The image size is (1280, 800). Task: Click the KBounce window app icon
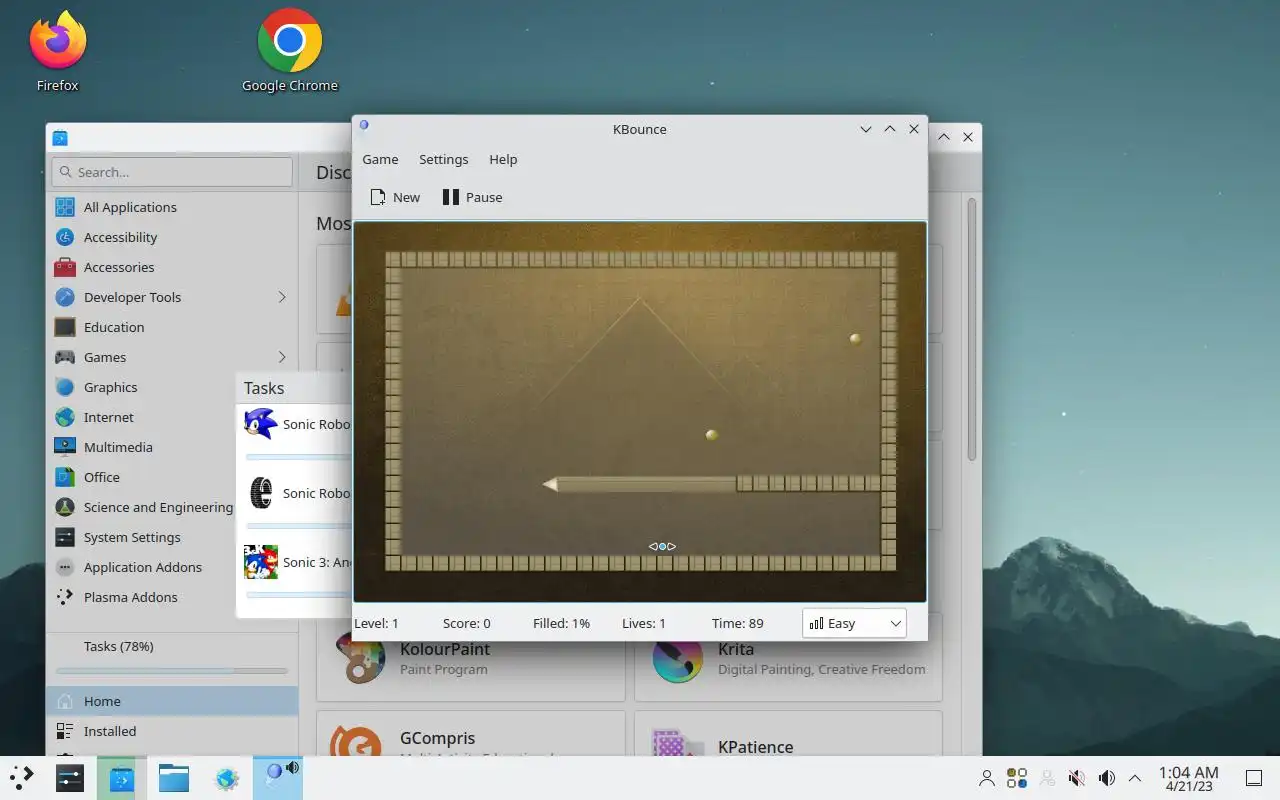(x=364, y=126)
